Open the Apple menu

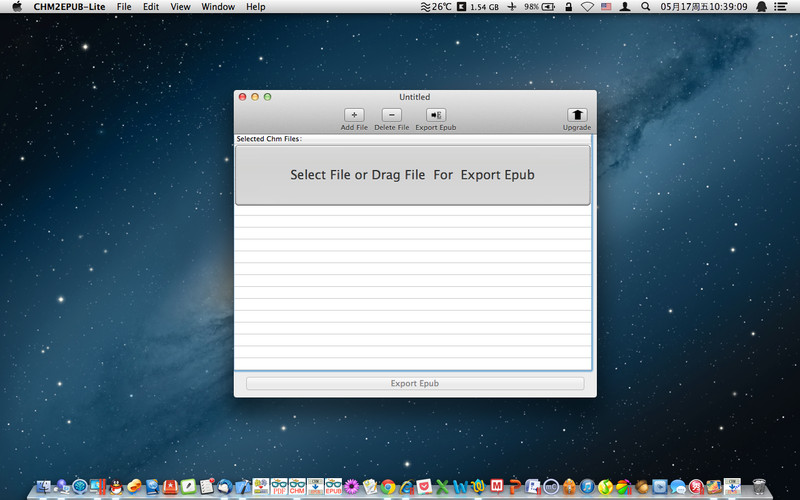point(17,7)
